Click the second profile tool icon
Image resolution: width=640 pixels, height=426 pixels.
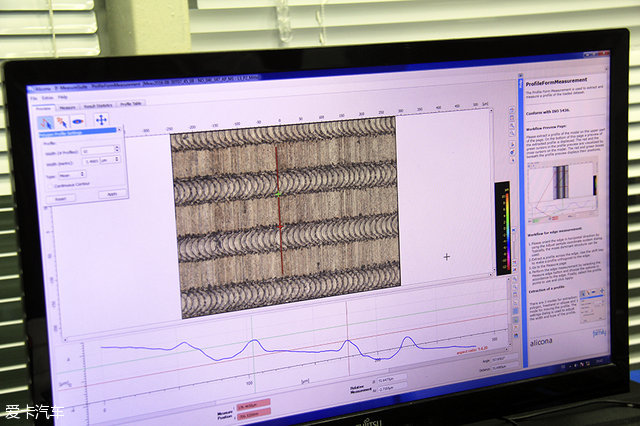(x=62, y=120)
